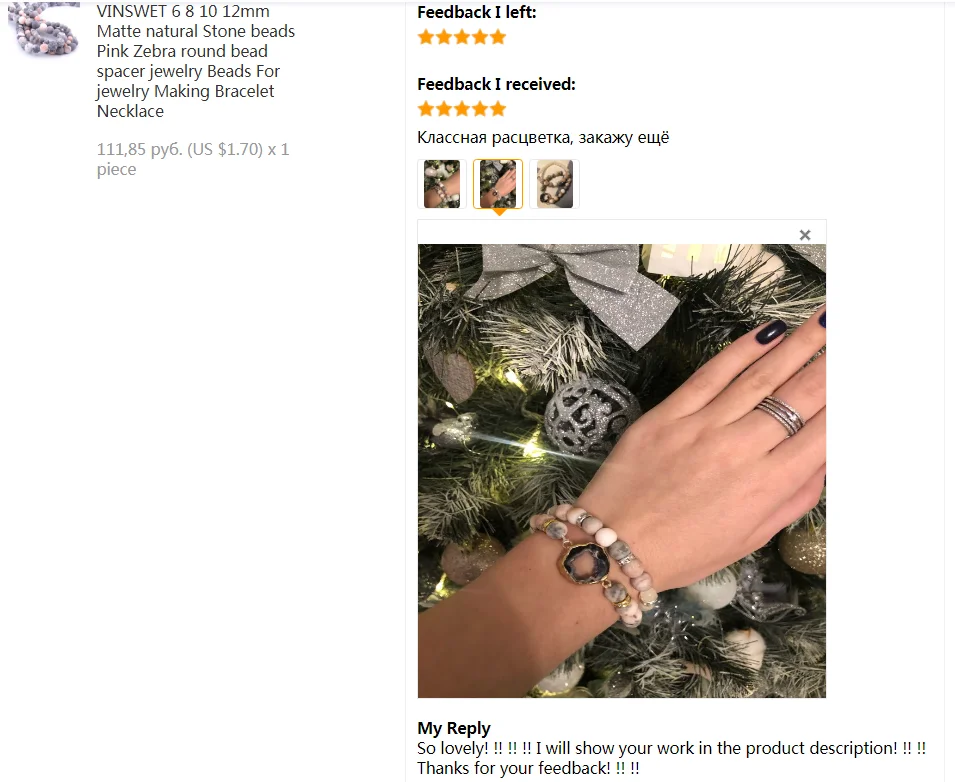Click first star under Feedback I left
The height and width of the screenshot is (782, 955).
click(426, 37)
